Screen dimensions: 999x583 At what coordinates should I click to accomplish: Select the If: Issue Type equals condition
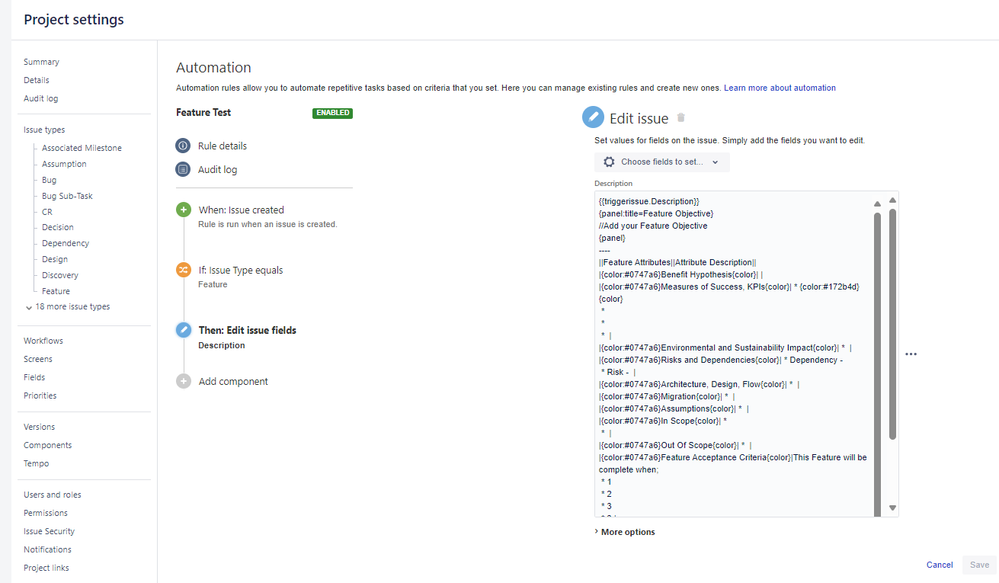click(x=240, y=271)
